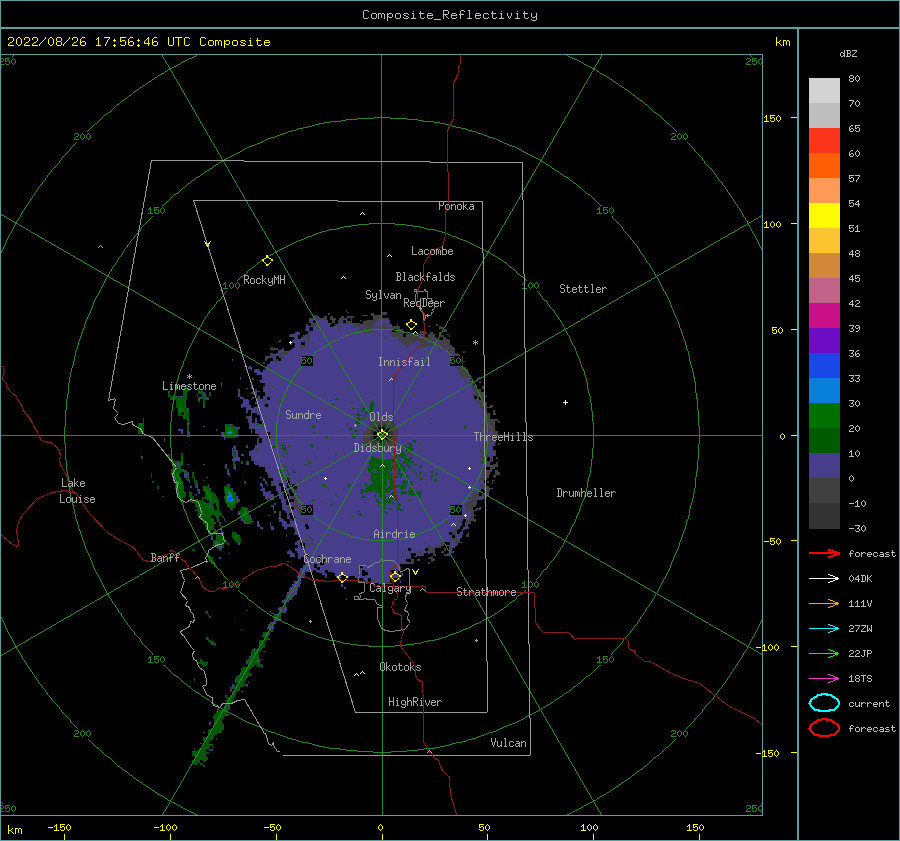The image size is (900, 841).
Task: Click the blue high-reflectivity cell north of Banff
Action: [230, 498]
